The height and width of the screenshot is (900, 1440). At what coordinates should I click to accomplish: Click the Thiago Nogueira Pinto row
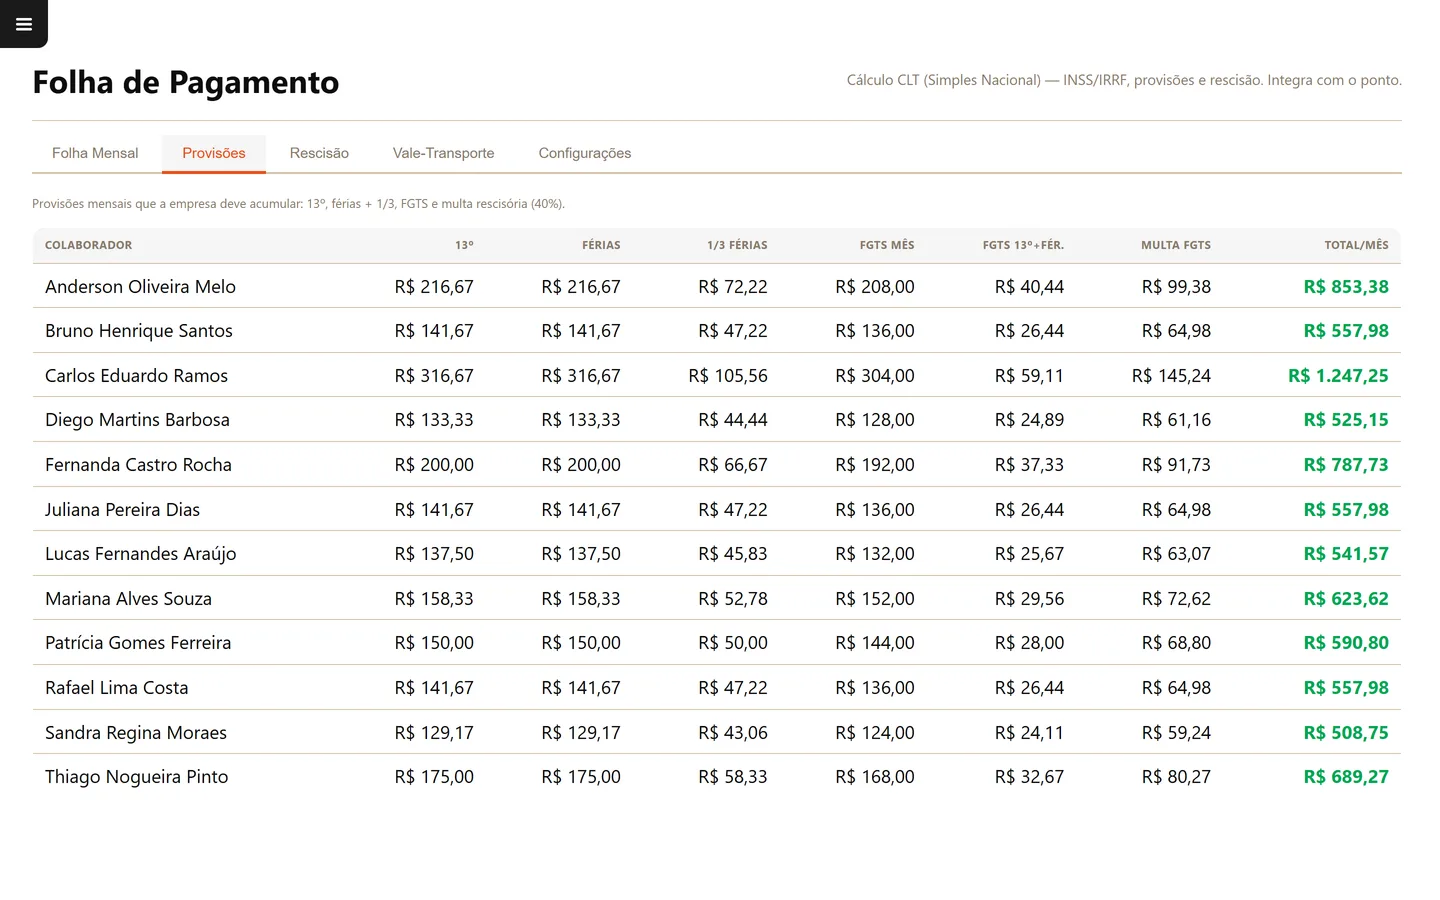(716, 777)
